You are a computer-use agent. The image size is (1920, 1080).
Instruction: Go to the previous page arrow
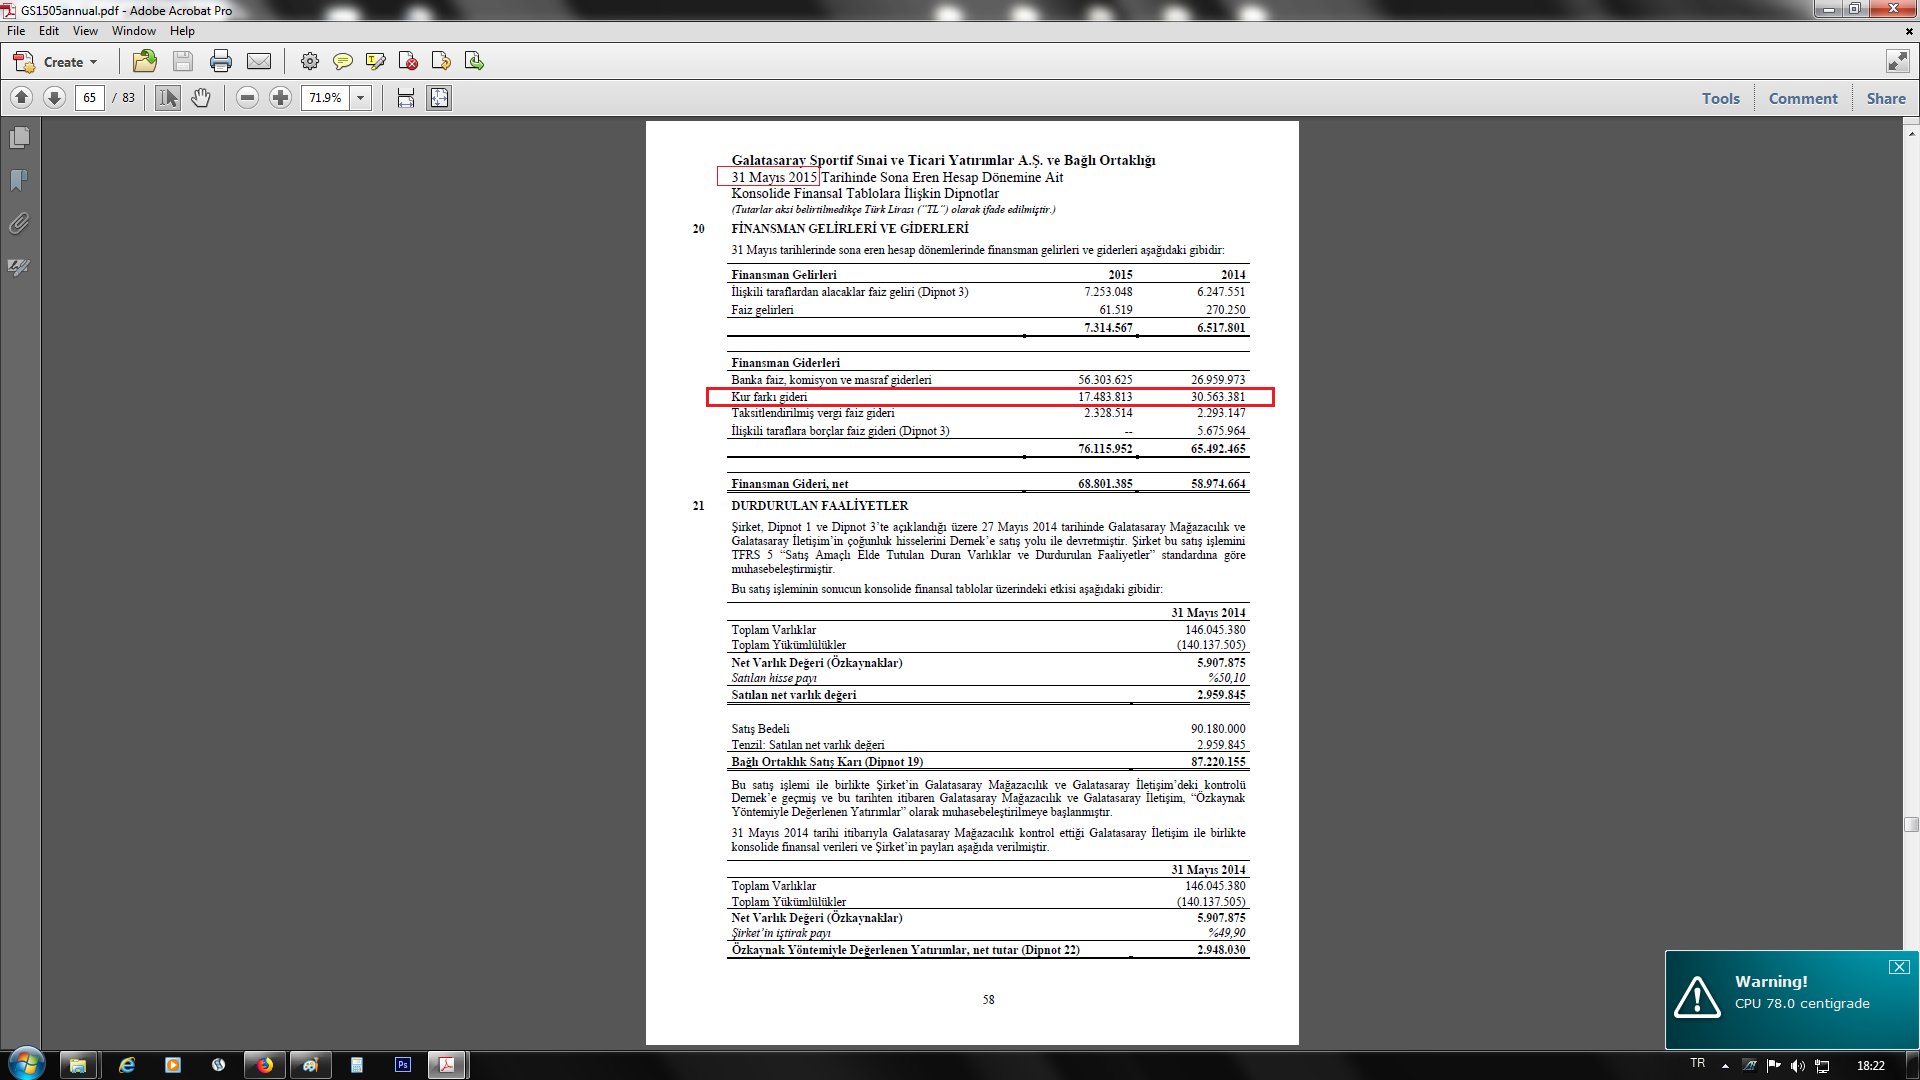coord(21,98)
